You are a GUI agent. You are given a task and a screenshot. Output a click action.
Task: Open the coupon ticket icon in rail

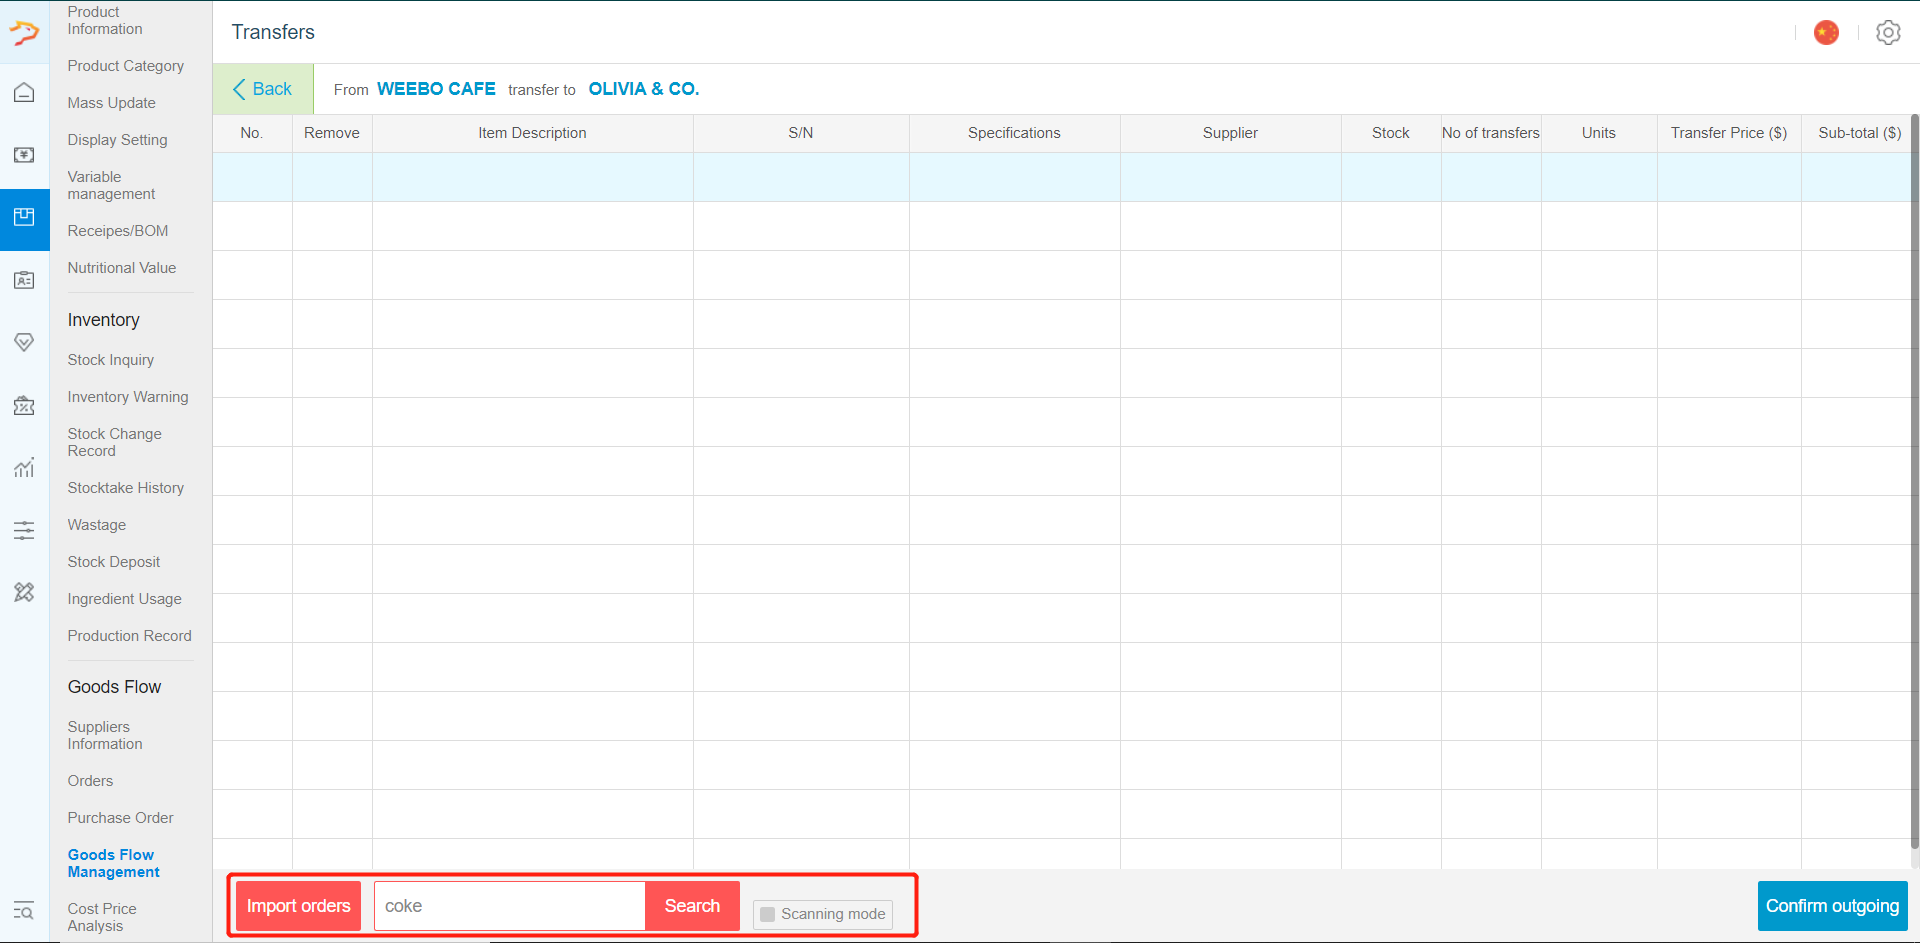pyautogui.click(x=24, y=405)
